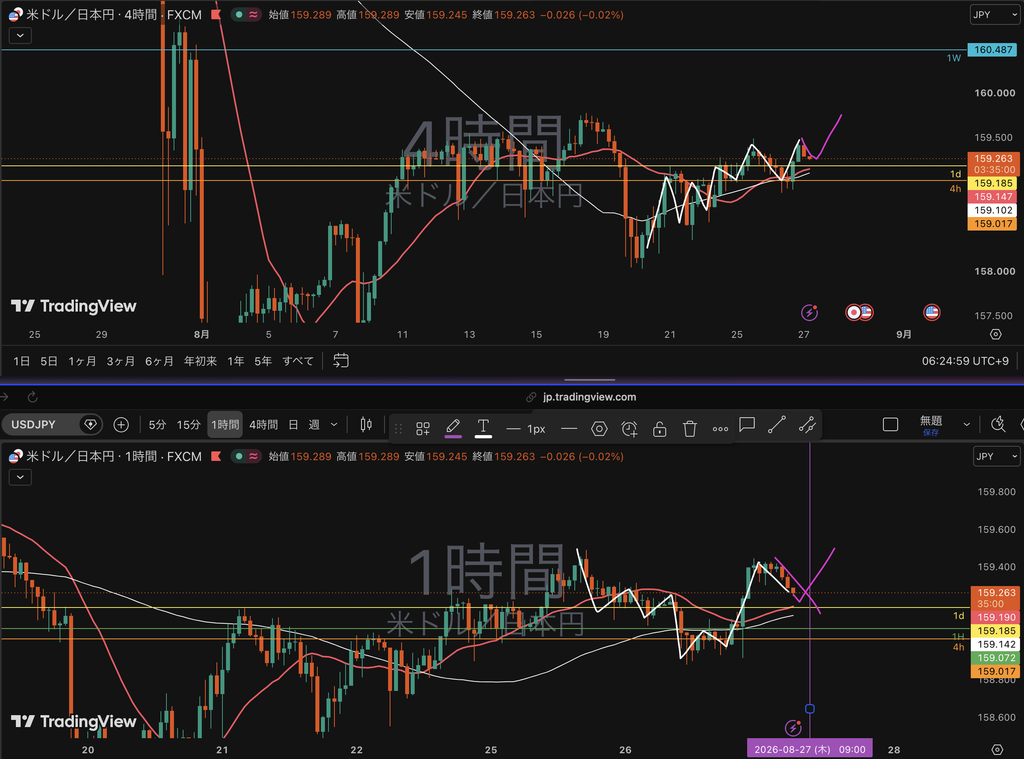1024x759 pixels.
Task: Grab the drawing toolbar drag handle
Action: (398, 428)
